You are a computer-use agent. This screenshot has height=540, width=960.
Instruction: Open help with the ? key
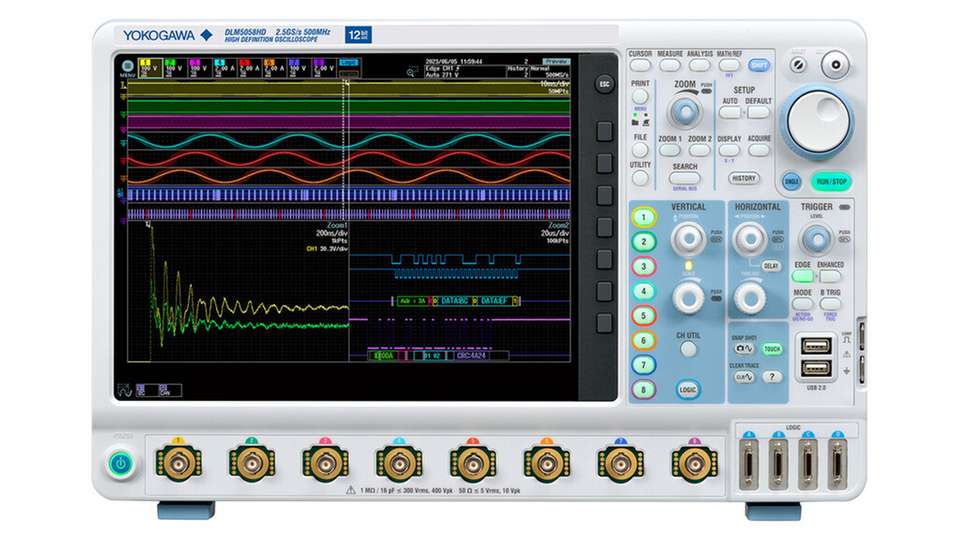coord(772,377)
